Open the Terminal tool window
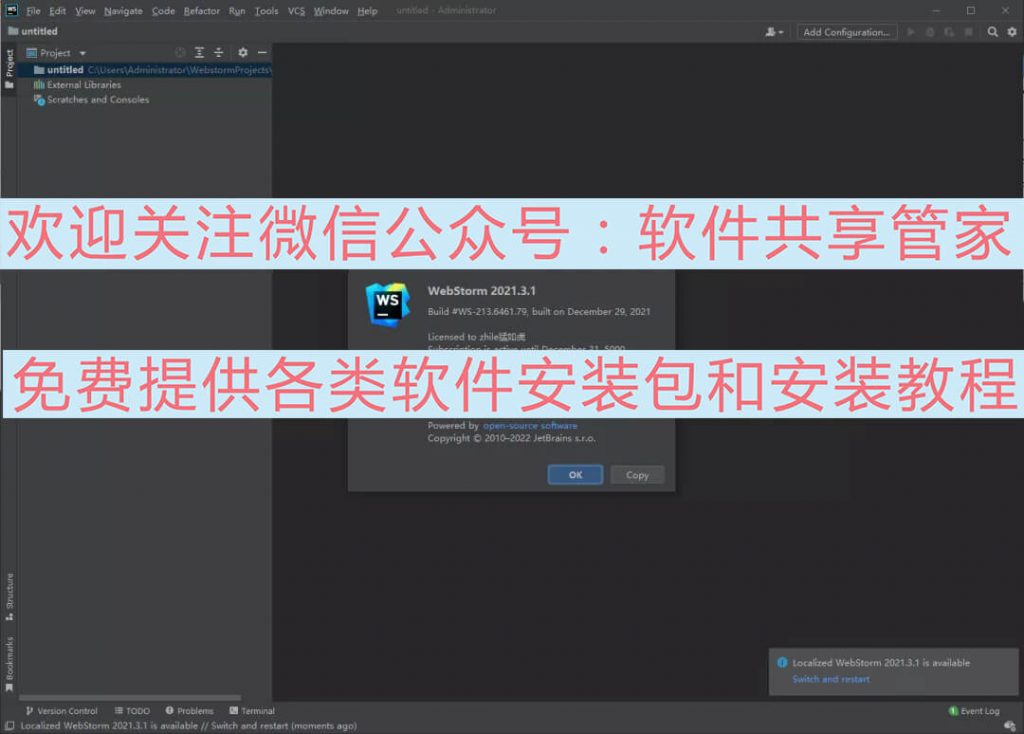The width and height of the screenshot is (1024, 734). [252, 710]
